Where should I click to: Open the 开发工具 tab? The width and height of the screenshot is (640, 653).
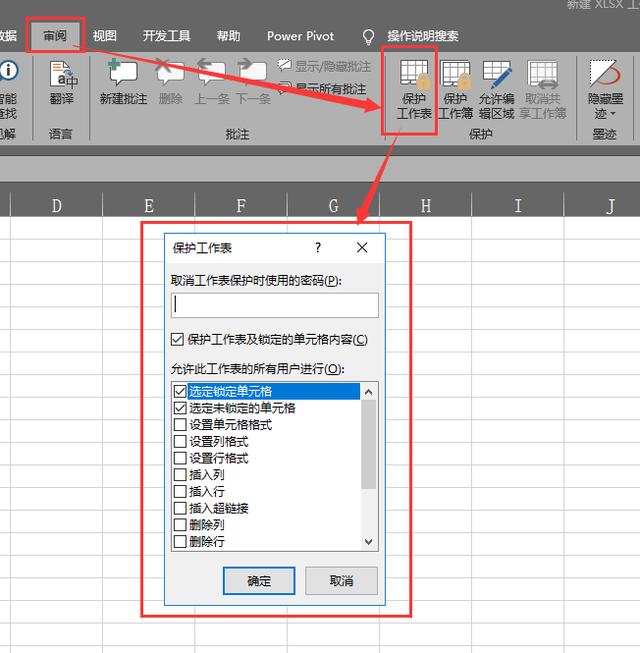pyautogui.click(x=167, y=36)
